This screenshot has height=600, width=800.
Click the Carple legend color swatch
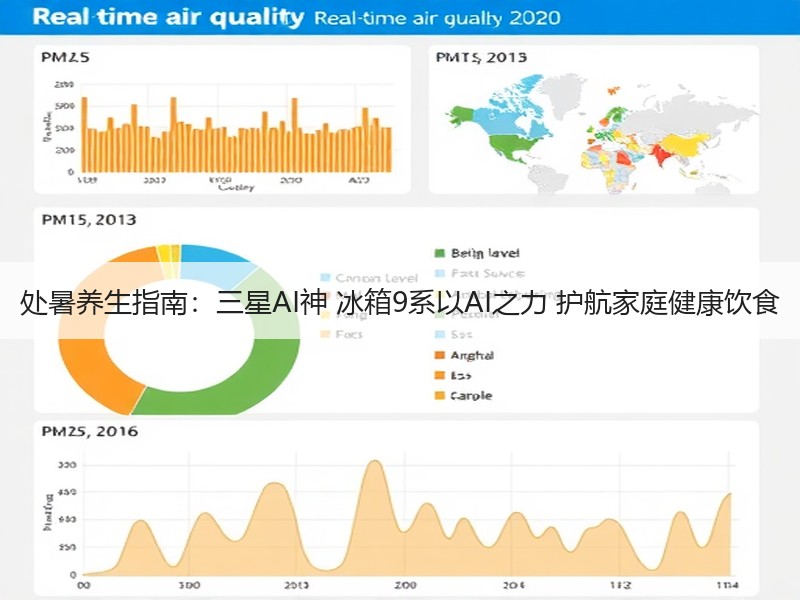point(439,395)
